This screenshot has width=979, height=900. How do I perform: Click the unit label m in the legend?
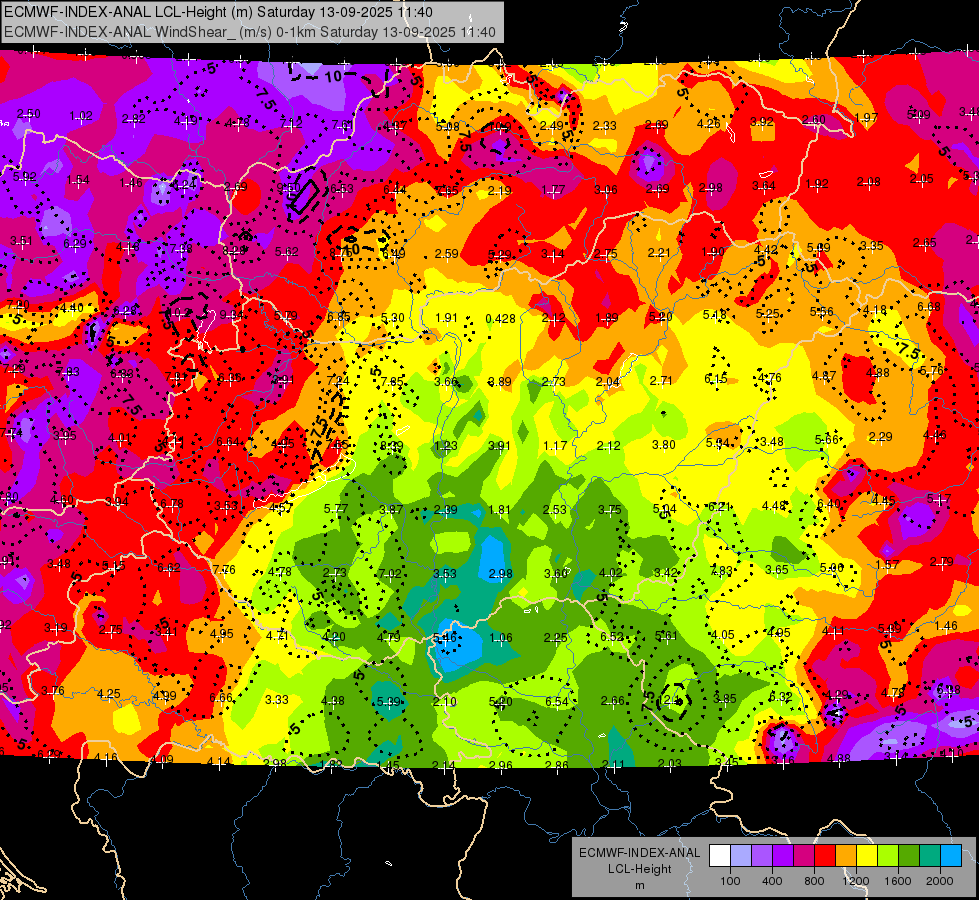click(x=639, y=885)
